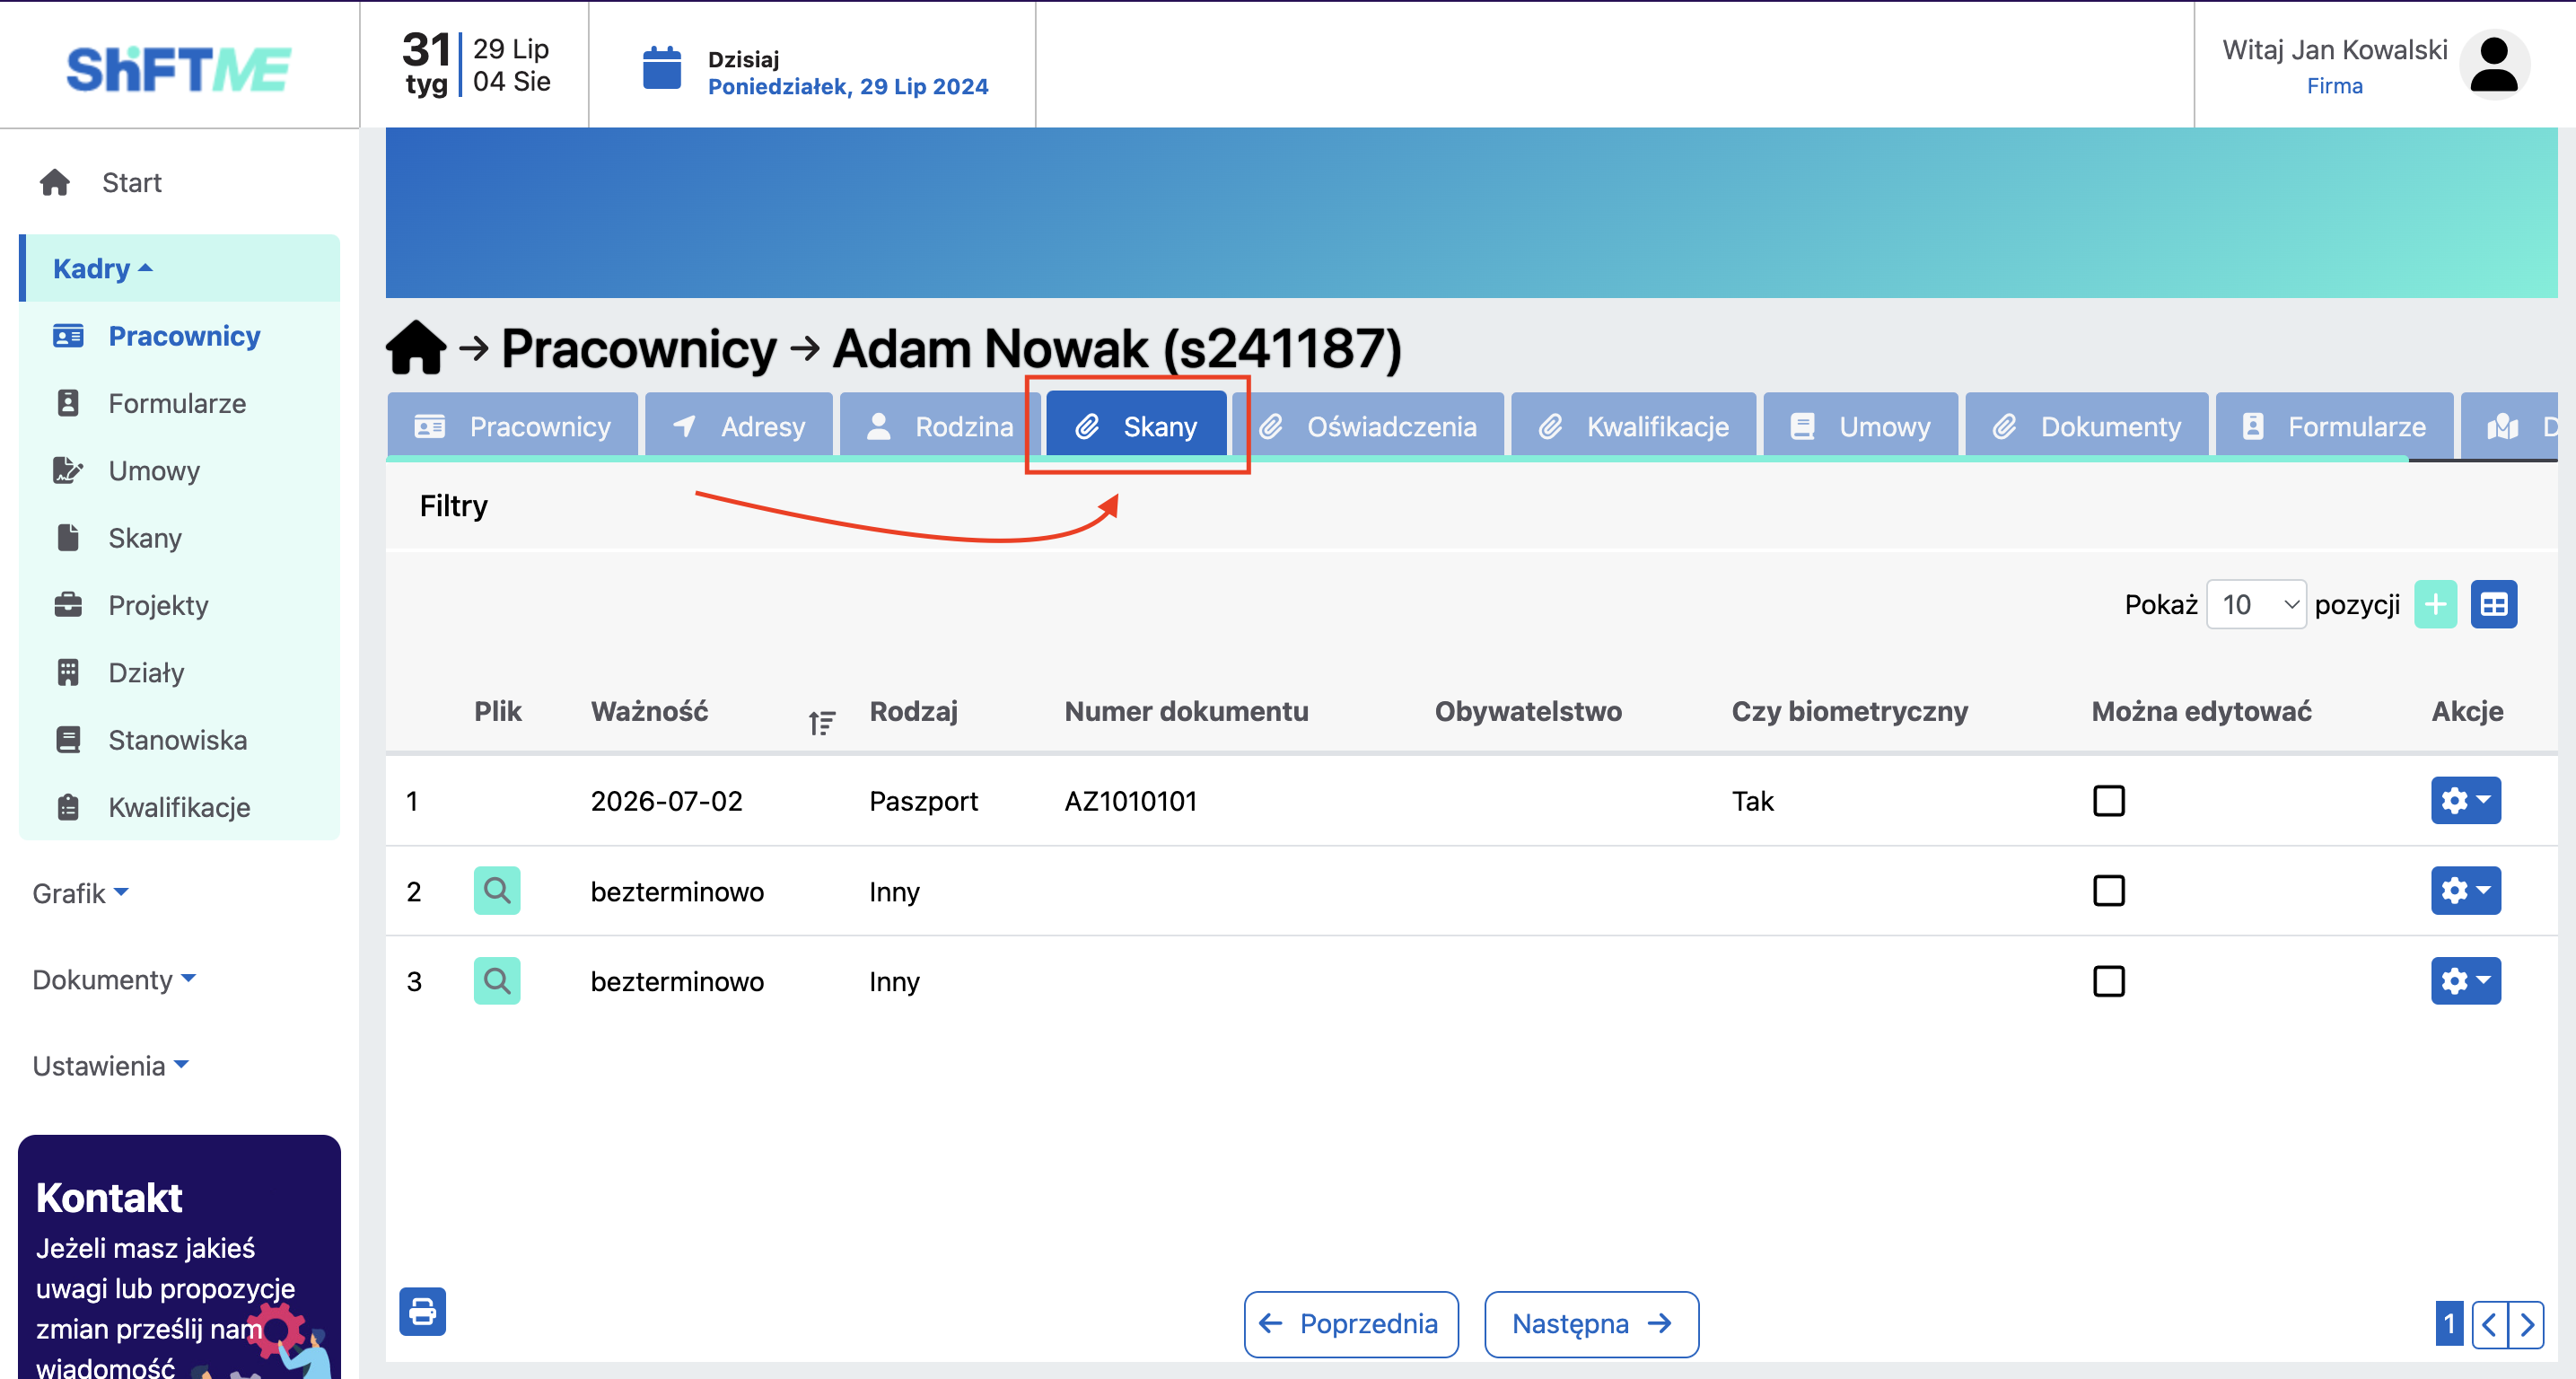Click the Rodzaj column header
2576x1379 pixels.
coord(913,711)
